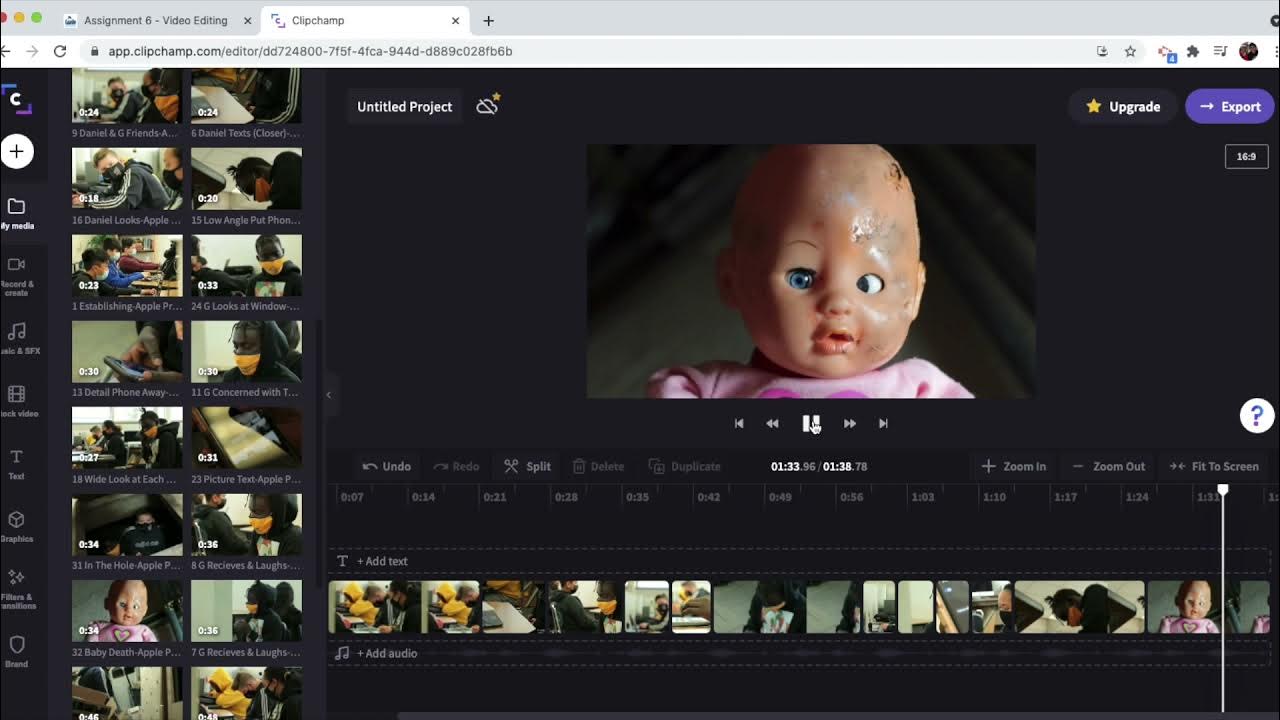The height and width of the screenshot is (720, 1280).
Task: Select the 7 G Recieves & Laughs thumbnail
Action: tap(246, 610)
